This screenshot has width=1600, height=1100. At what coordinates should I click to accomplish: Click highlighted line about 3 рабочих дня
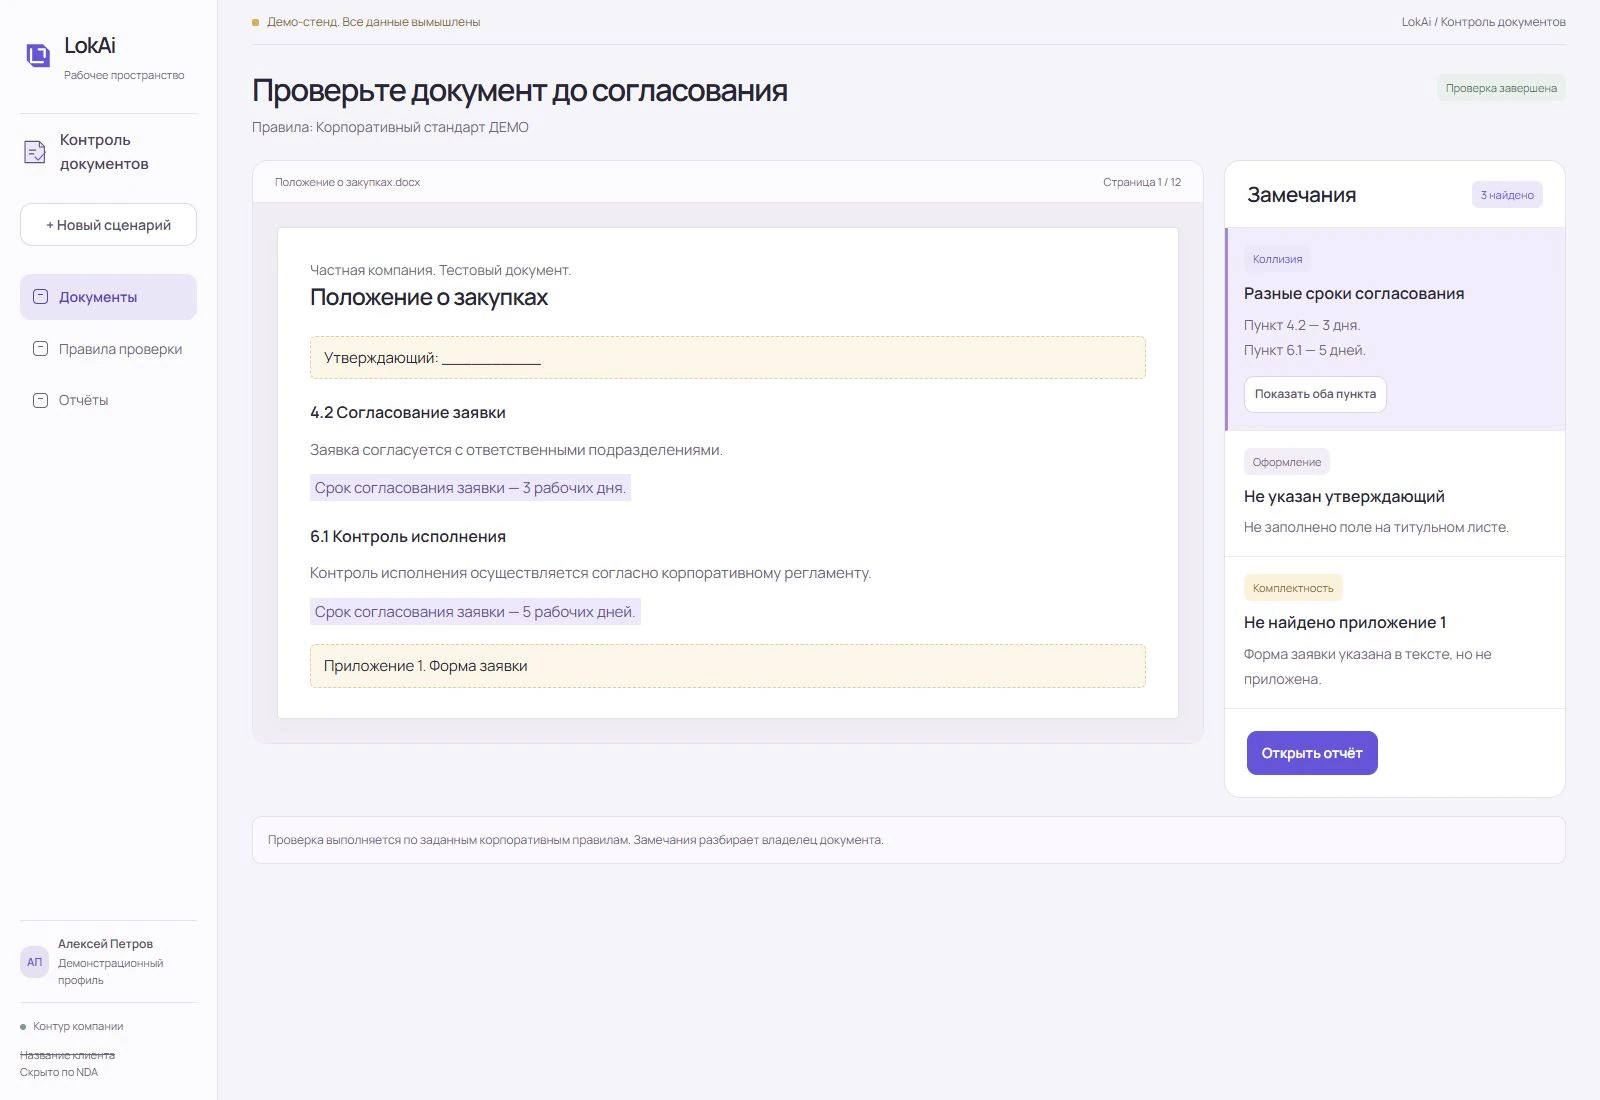tap(470, 488)
